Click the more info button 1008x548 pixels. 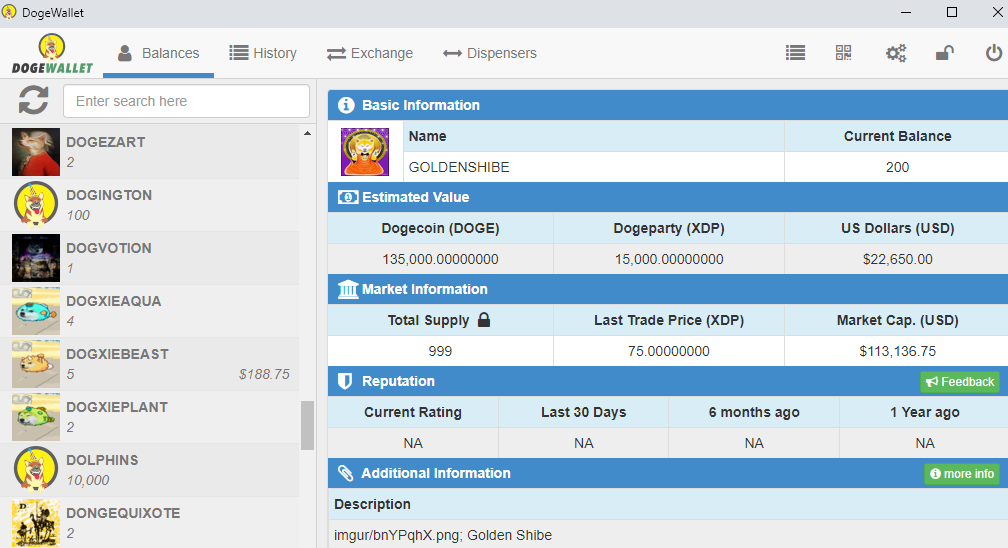point(962,473)
